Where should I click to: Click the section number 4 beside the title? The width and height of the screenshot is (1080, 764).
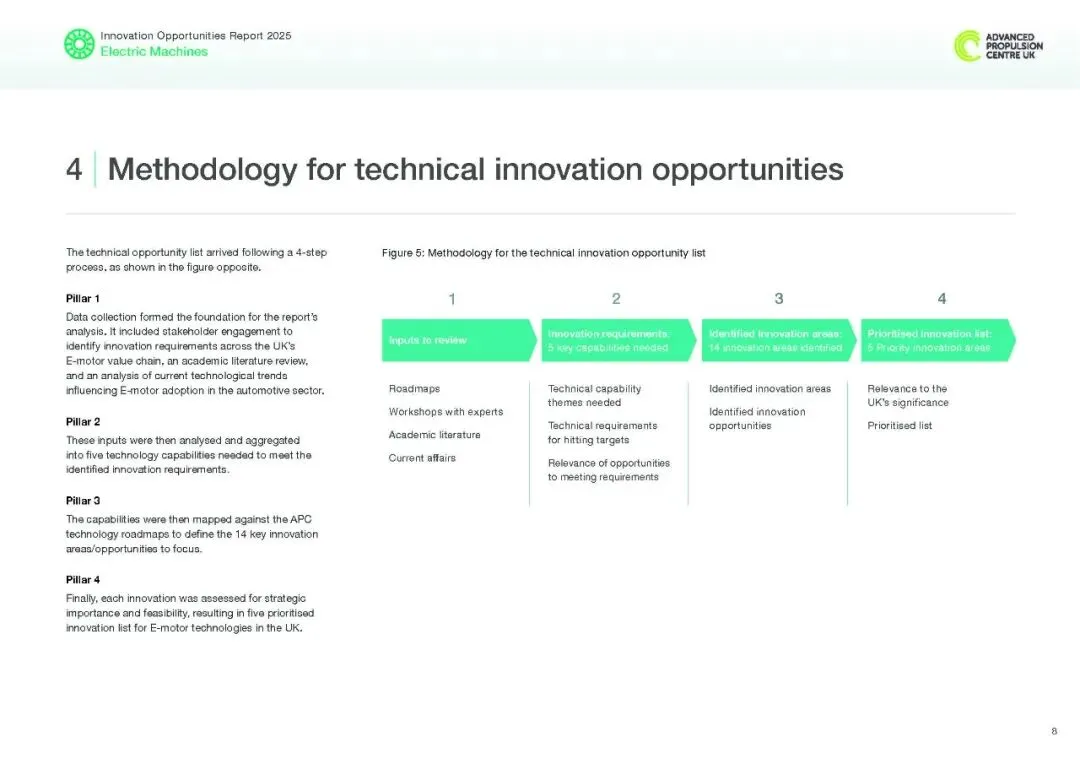tap(74, 169)
